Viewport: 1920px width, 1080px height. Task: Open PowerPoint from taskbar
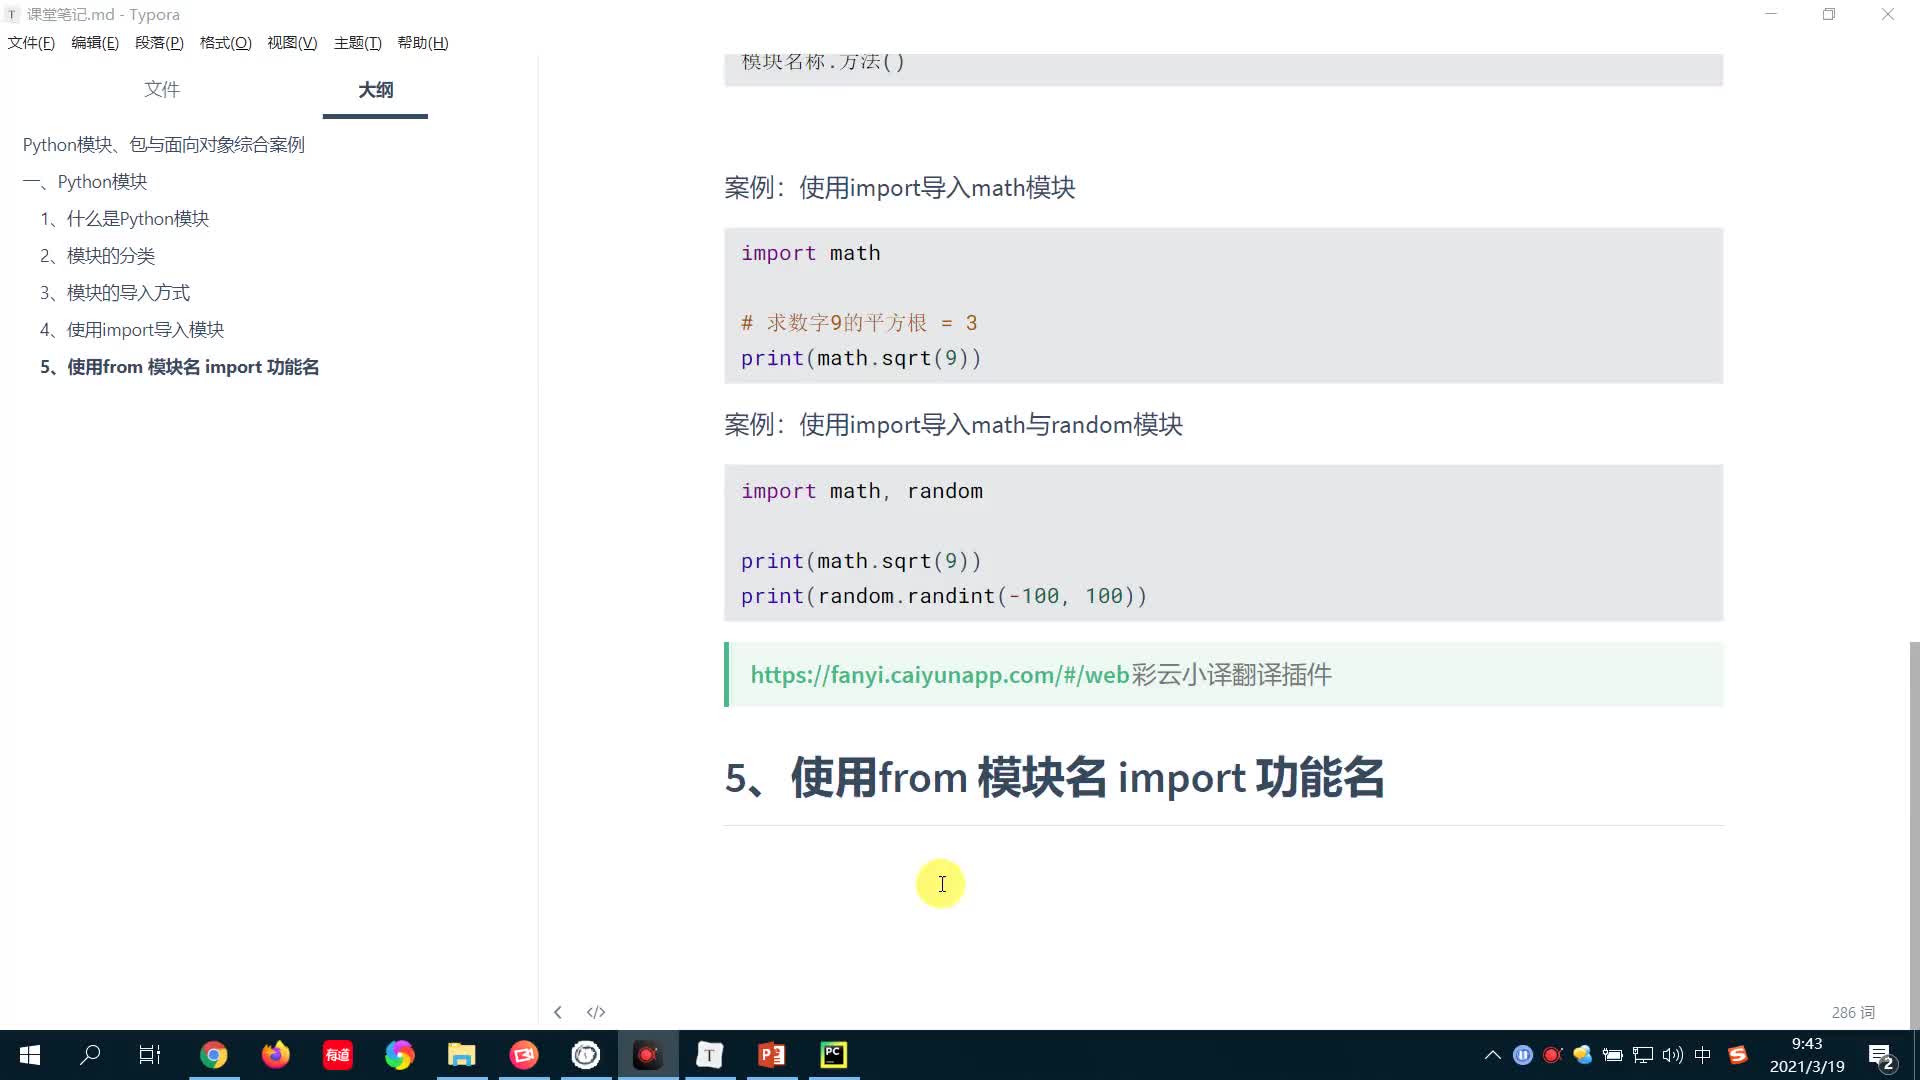tap(772, 1055)
